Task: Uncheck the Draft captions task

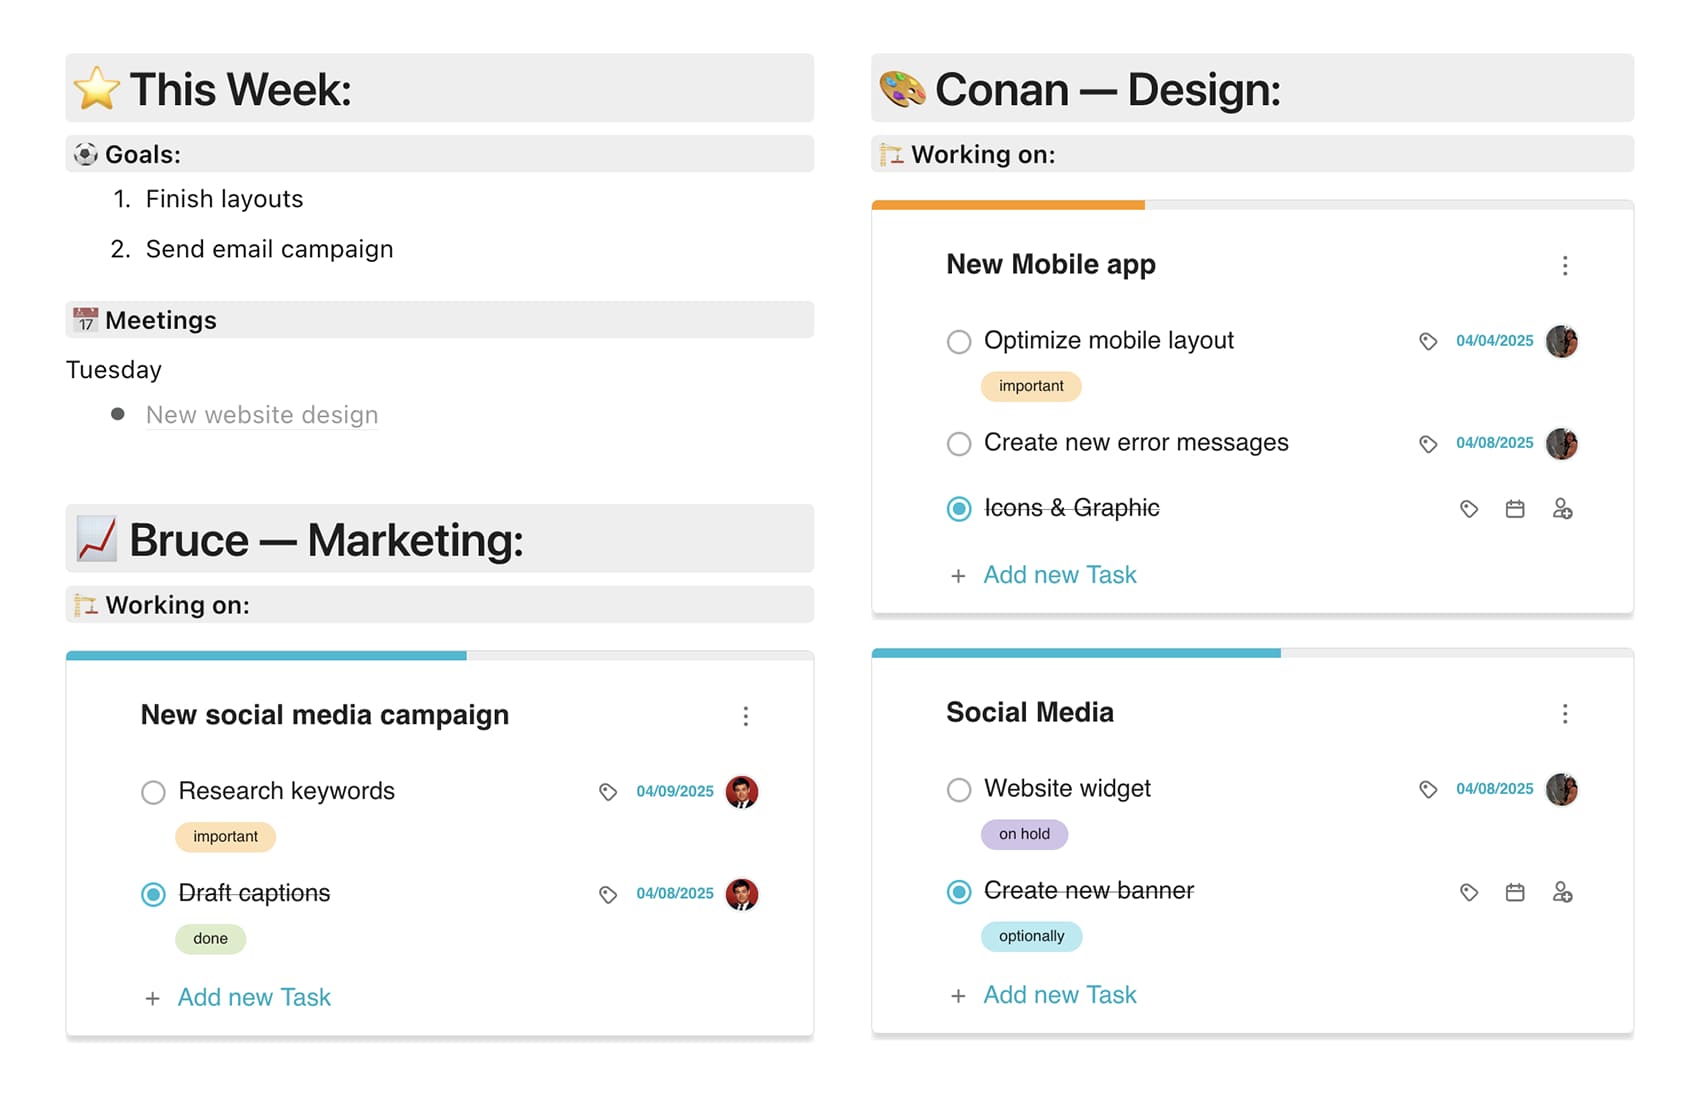Action: [x=153, y=894]
